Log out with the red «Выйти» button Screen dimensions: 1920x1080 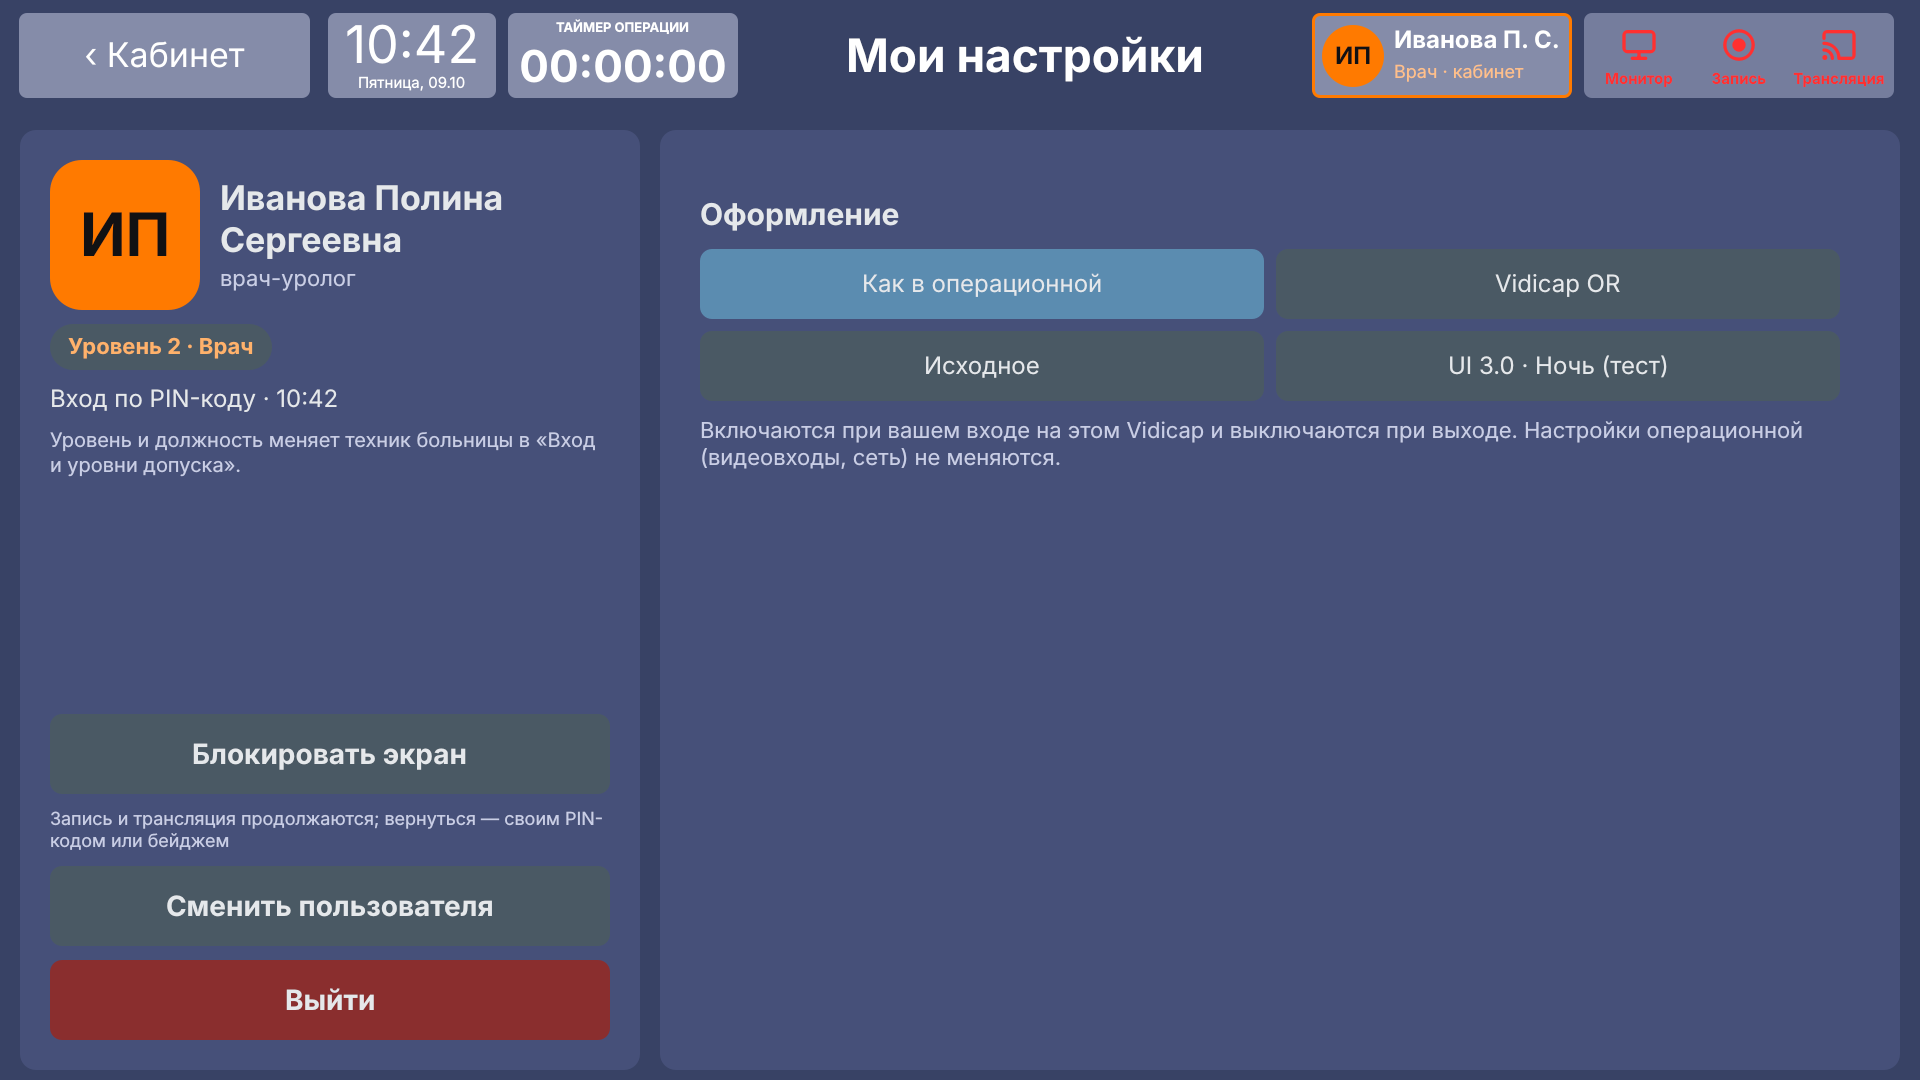tap(329, 1000)
